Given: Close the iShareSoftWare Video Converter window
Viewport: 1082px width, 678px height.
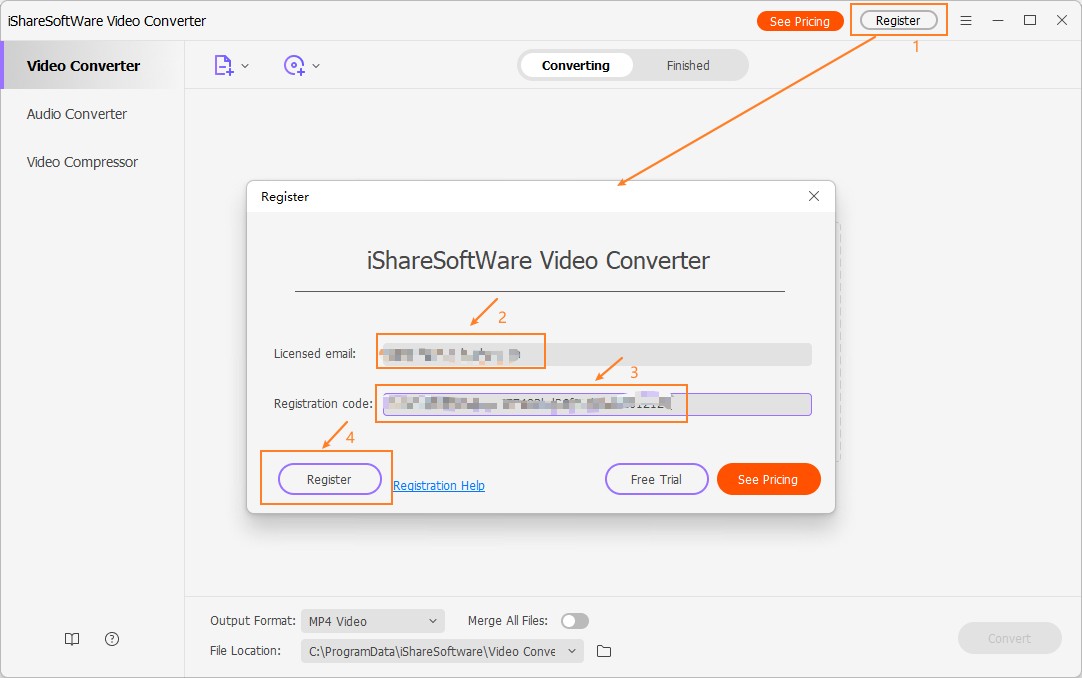Looking at the screenshot, I should point(1062,21).
